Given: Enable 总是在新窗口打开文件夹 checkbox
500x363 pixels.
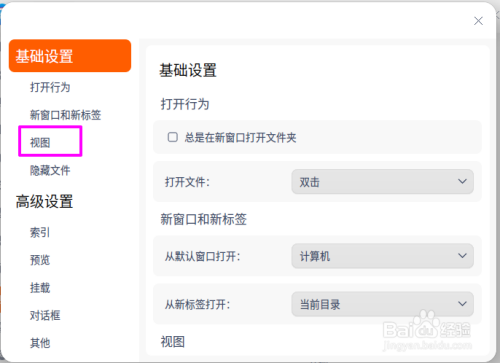Looking at the screenshot, I should coord(172,137).
